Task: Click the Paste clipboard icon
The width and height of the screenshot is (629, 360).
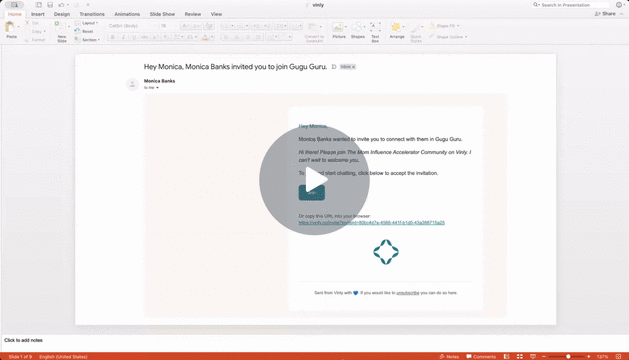Action: (10, 27)
